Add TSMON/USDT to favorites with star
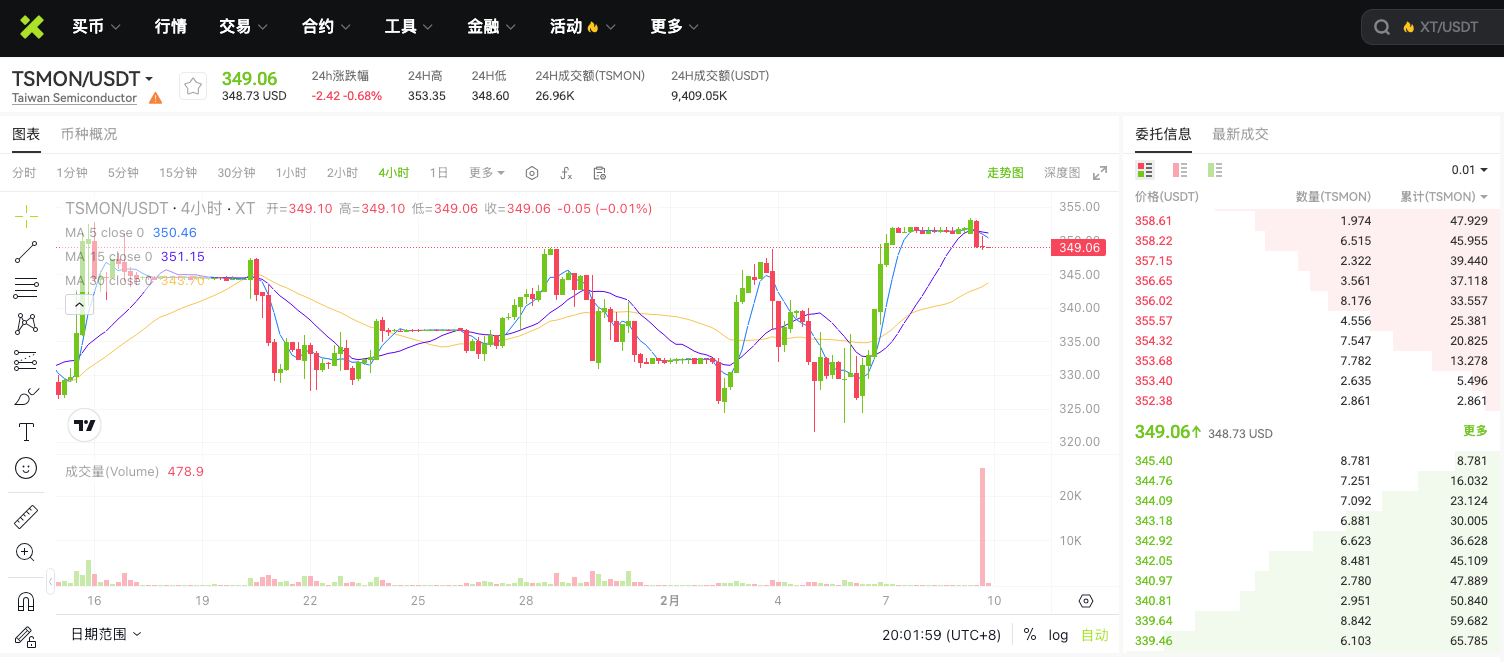 tap(193, 87)
